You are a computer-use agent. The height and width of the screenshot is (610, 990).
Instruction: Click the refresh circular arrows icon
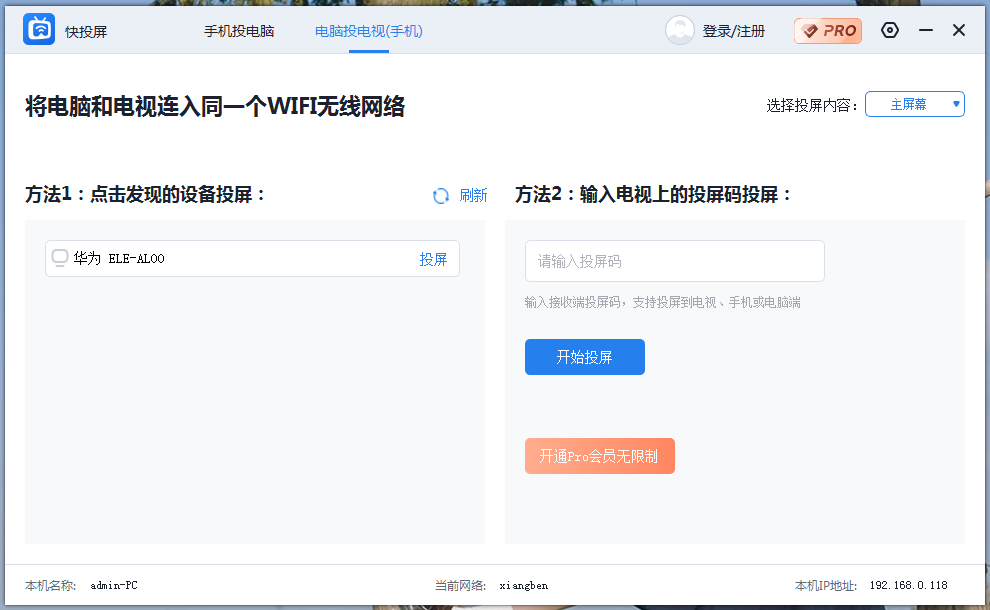(x=441, y=196)
